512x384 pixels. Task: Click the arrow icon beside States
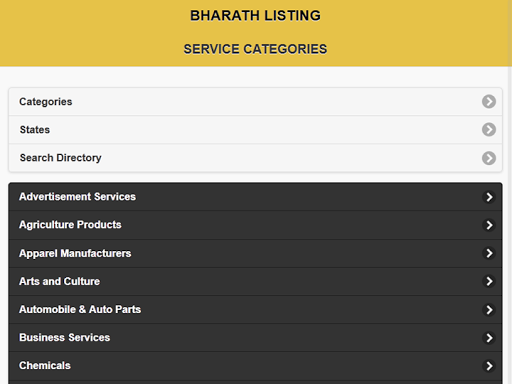click(x=489, y=130)
